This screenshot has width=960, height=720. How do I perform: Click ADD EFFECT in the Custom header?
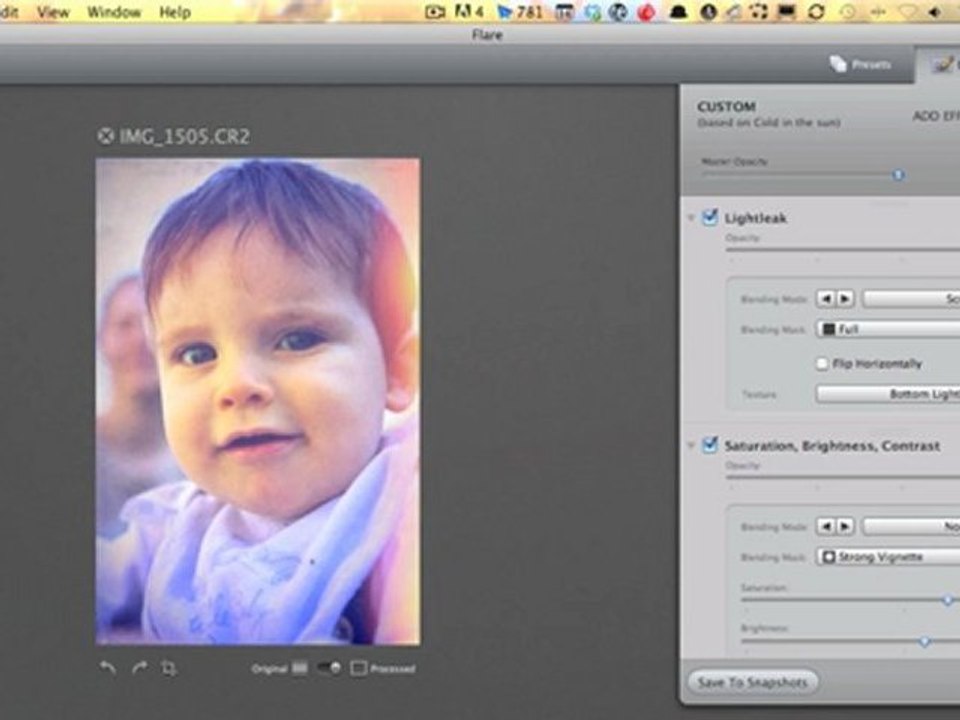click(936, 116)
